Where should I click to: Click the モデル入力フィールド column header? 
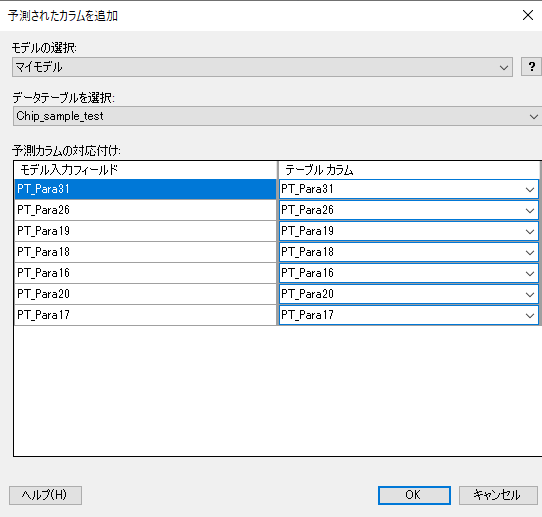coord(146,170)
